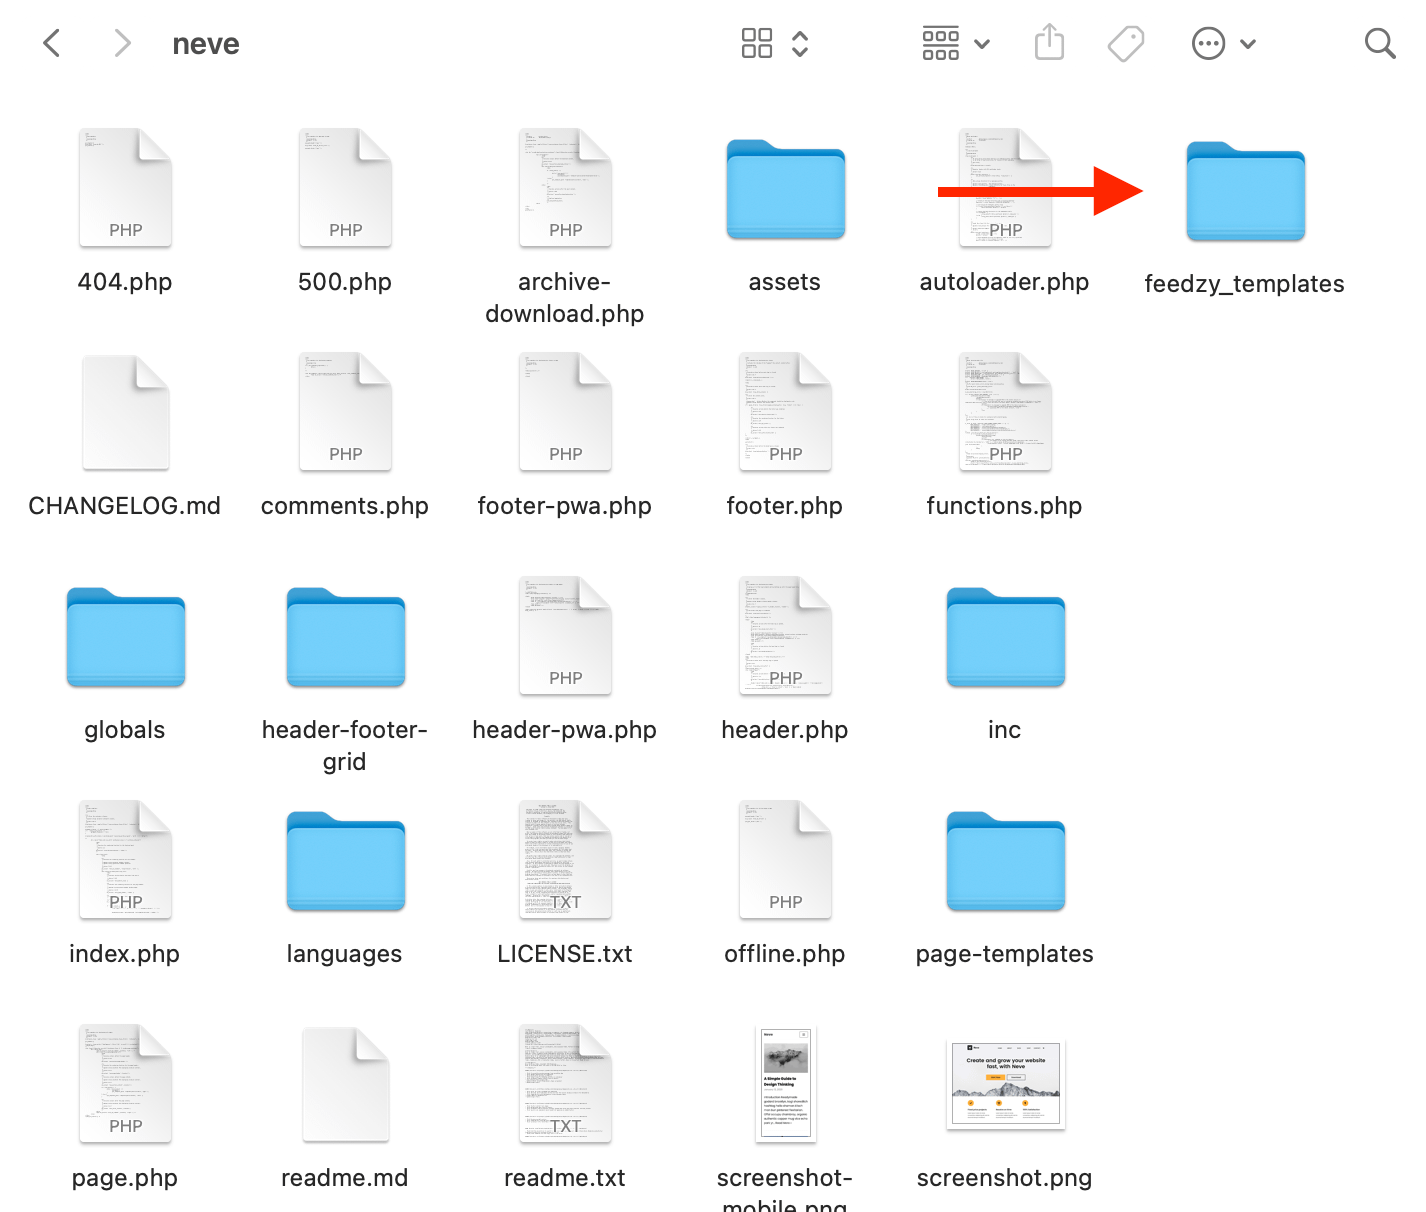This screenshot has height=1212, width=1426.
Task: Select the inc folder
Action: [1005, 638]
